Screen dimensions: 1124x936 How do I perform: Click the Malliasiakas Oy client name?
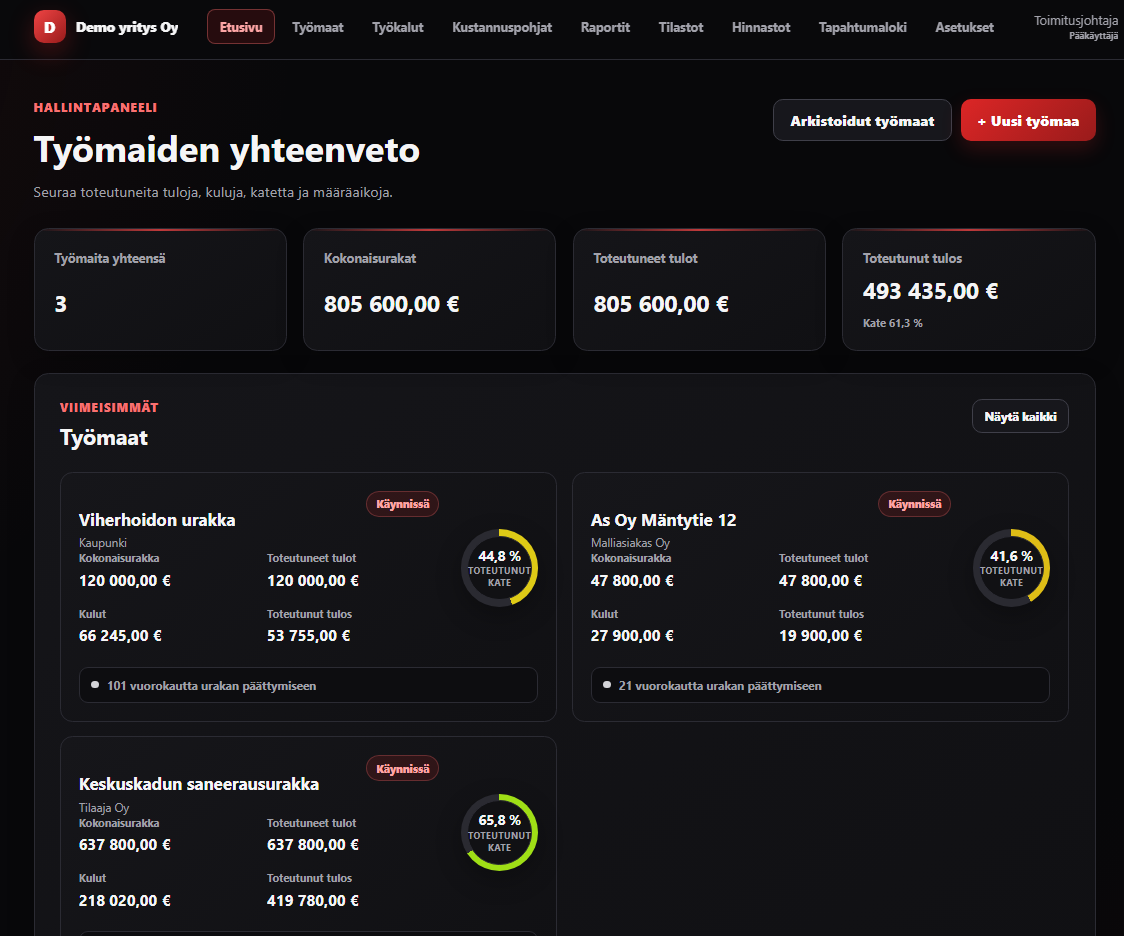(x=630, y=543)
